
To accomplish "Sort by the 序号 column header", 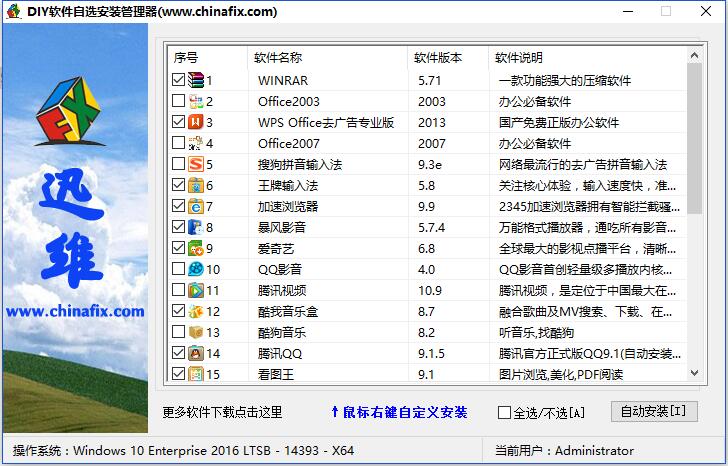I will click(x=207, y=58).
